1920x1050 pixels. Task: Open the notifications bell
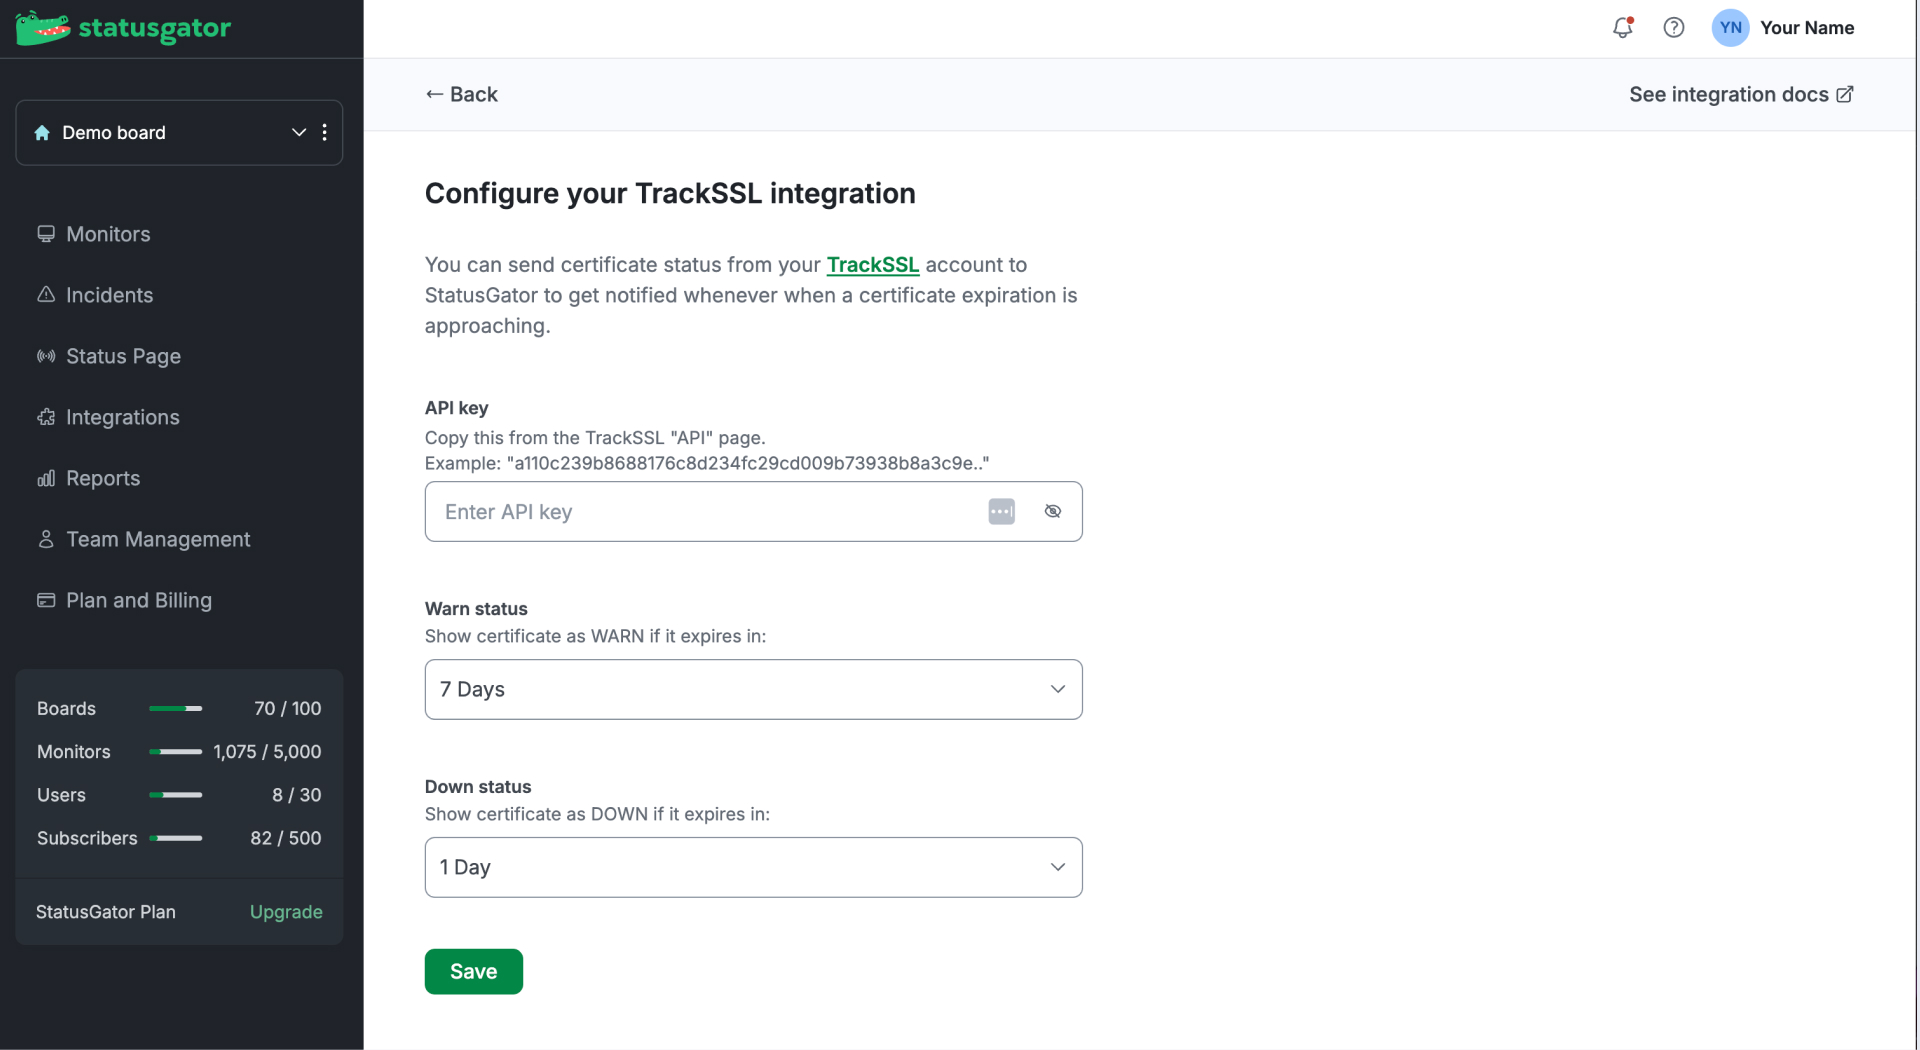[1622, 28]
